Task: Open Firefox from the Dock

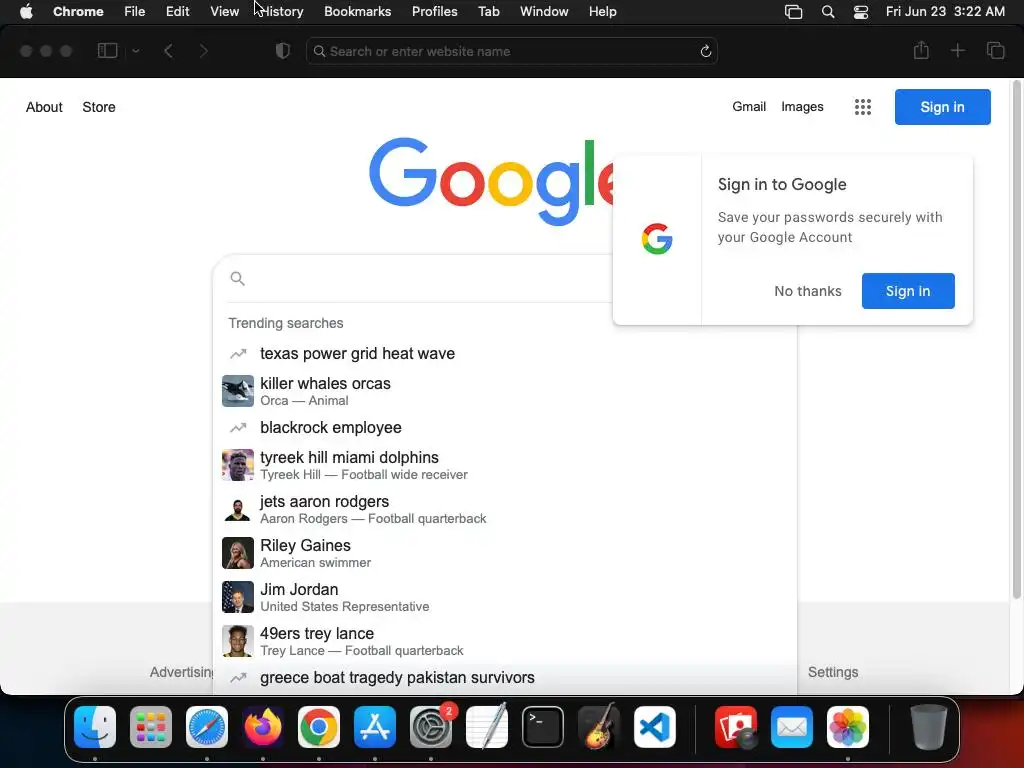Action: tap(263, 727)
